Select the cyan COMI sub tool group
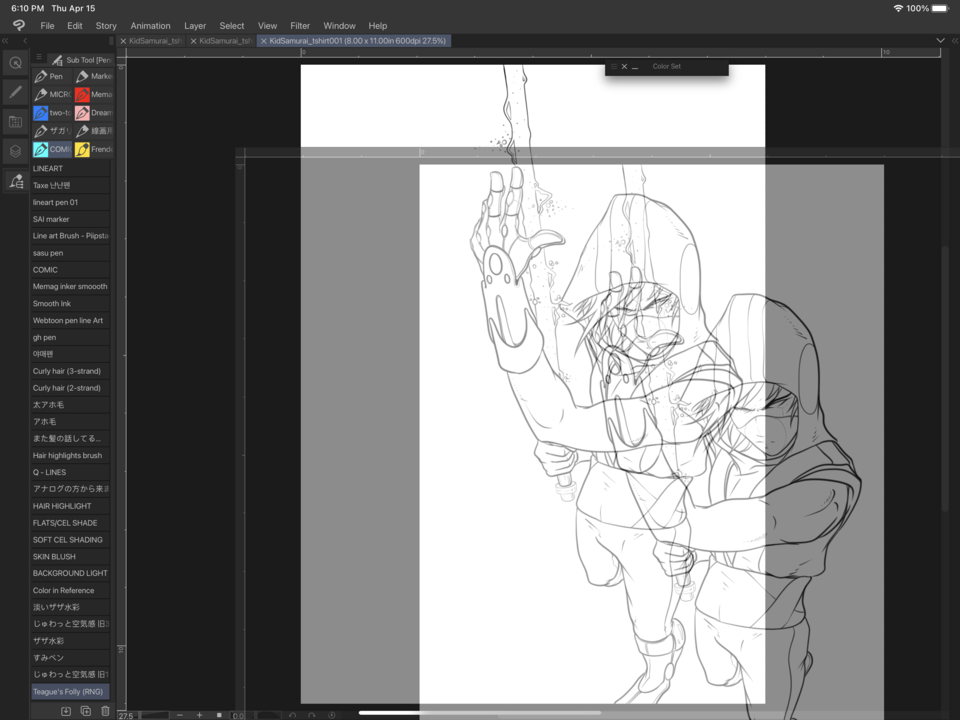This screenshot has height=720, width=960. (51, 149)
